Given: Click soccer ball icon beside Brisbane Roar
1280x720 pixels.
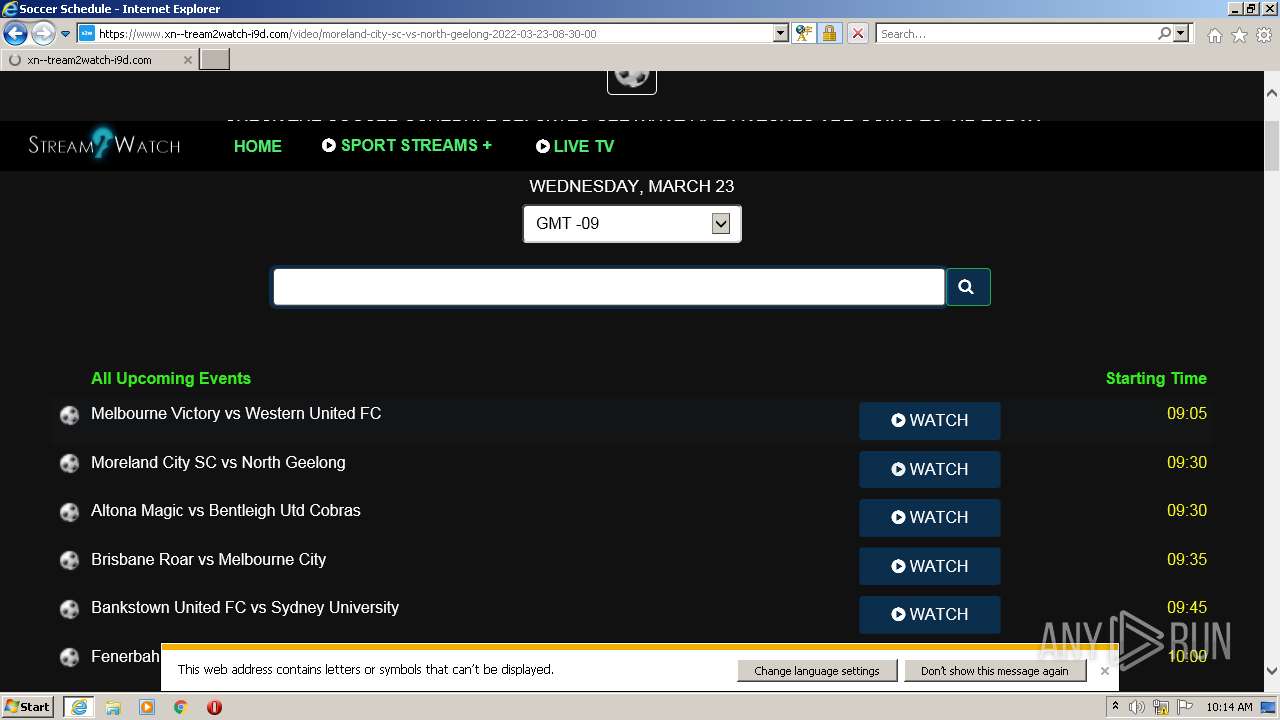Looking at the screenshot, I should click(69, 561).
